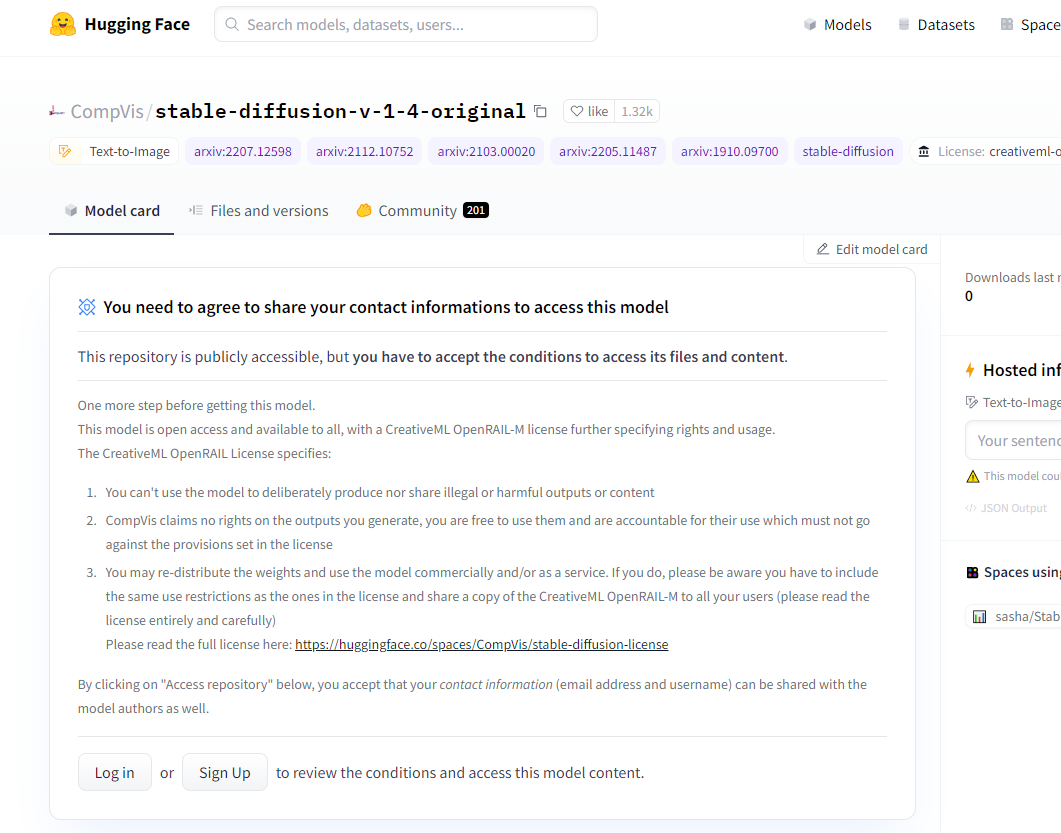The width and height of the screenshot is (1061, 833).
Task: Click the Log in button
Action: [x=114, y=772]
